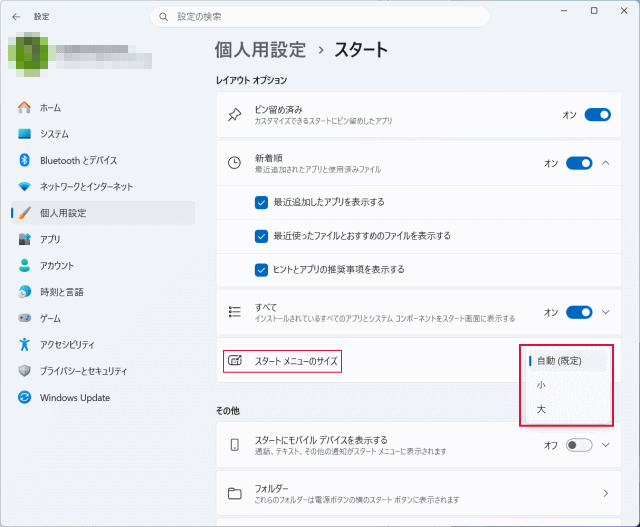The height and width of the screenshot is (527, 640).
Task: Turn off the すべて toggle
Action: pos(579,312)
